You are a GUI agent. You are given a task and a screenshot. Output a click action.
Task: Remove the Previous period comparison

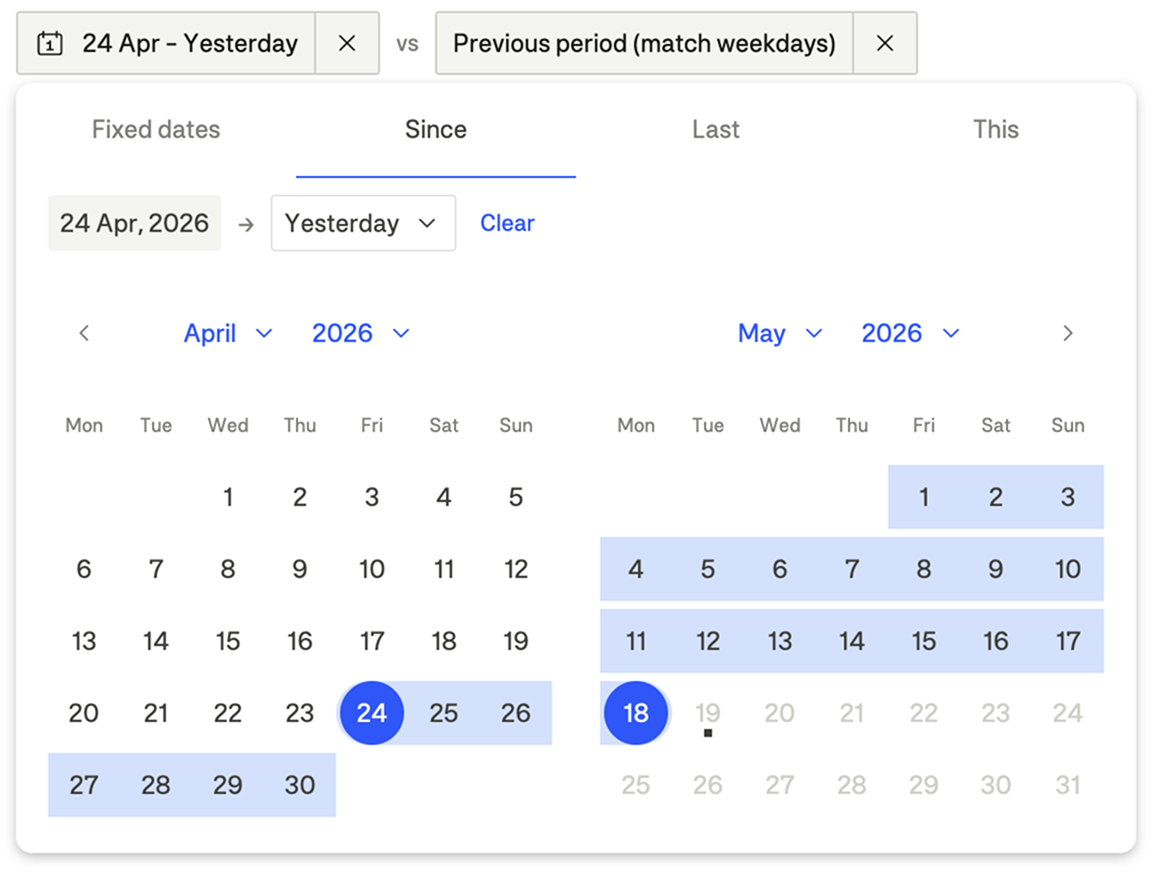pyautogui.click(x=885, y=43)
